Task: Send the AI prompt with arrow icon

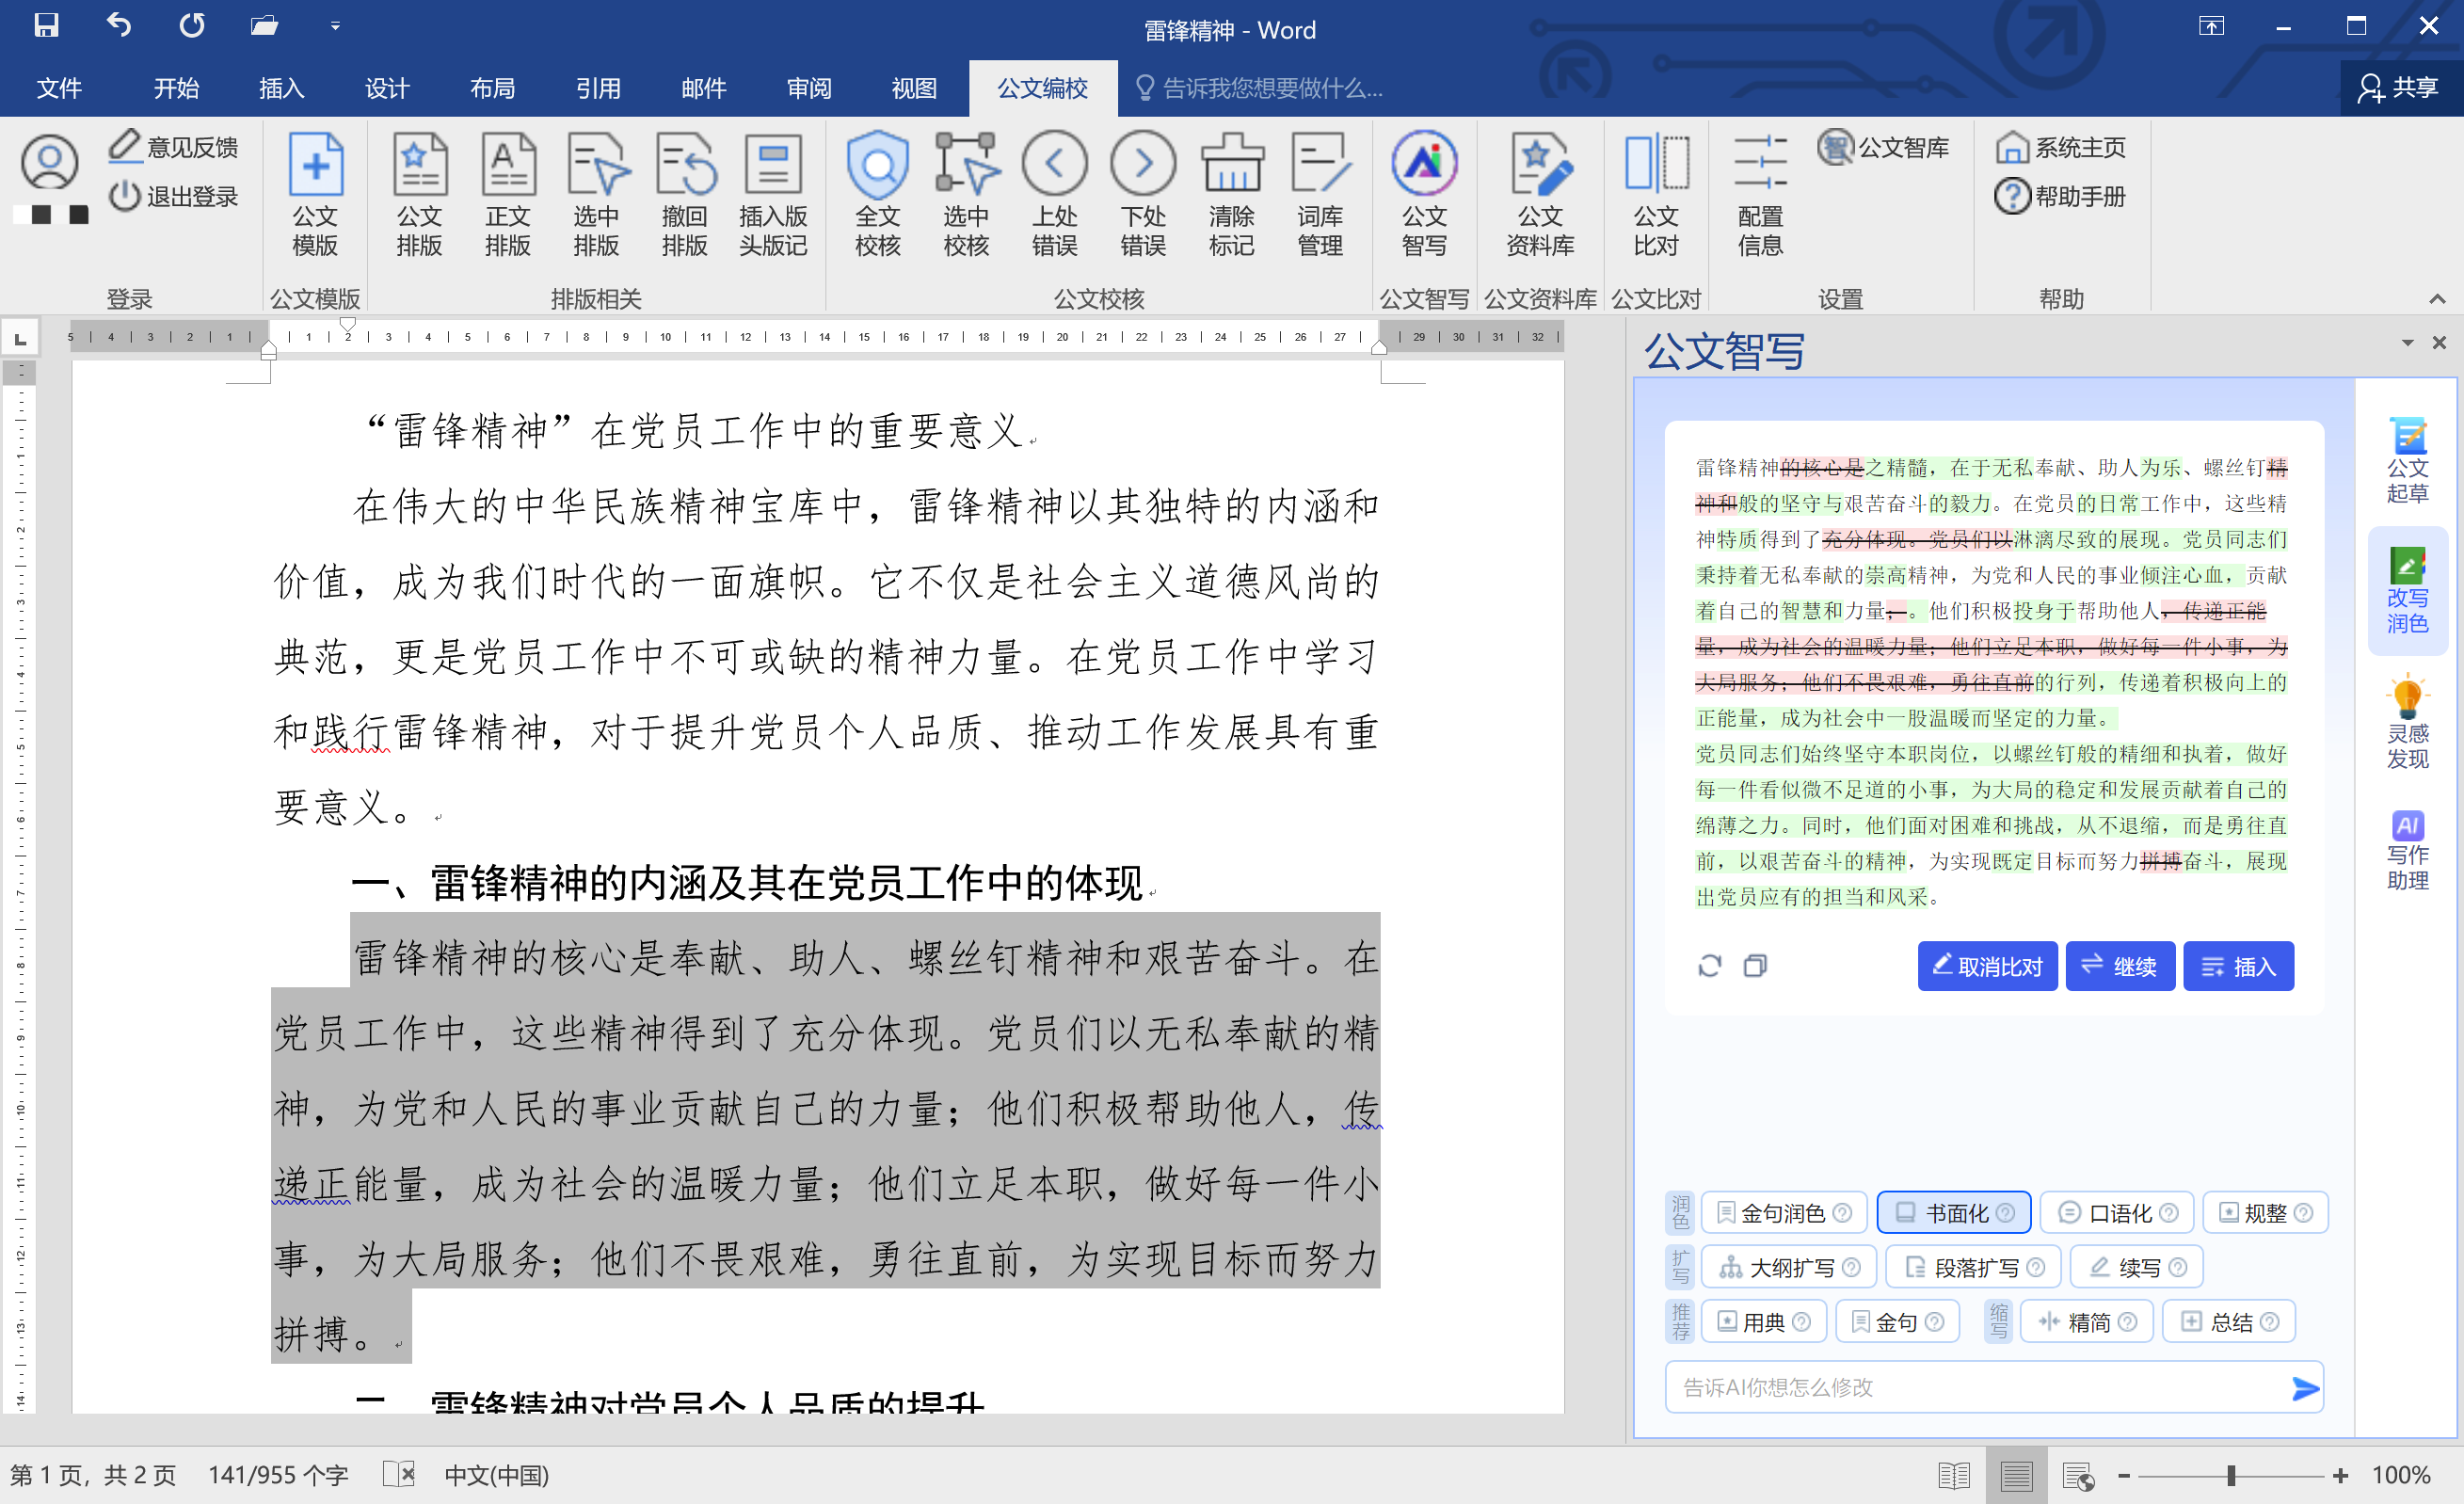Action: point(2305,1388)
